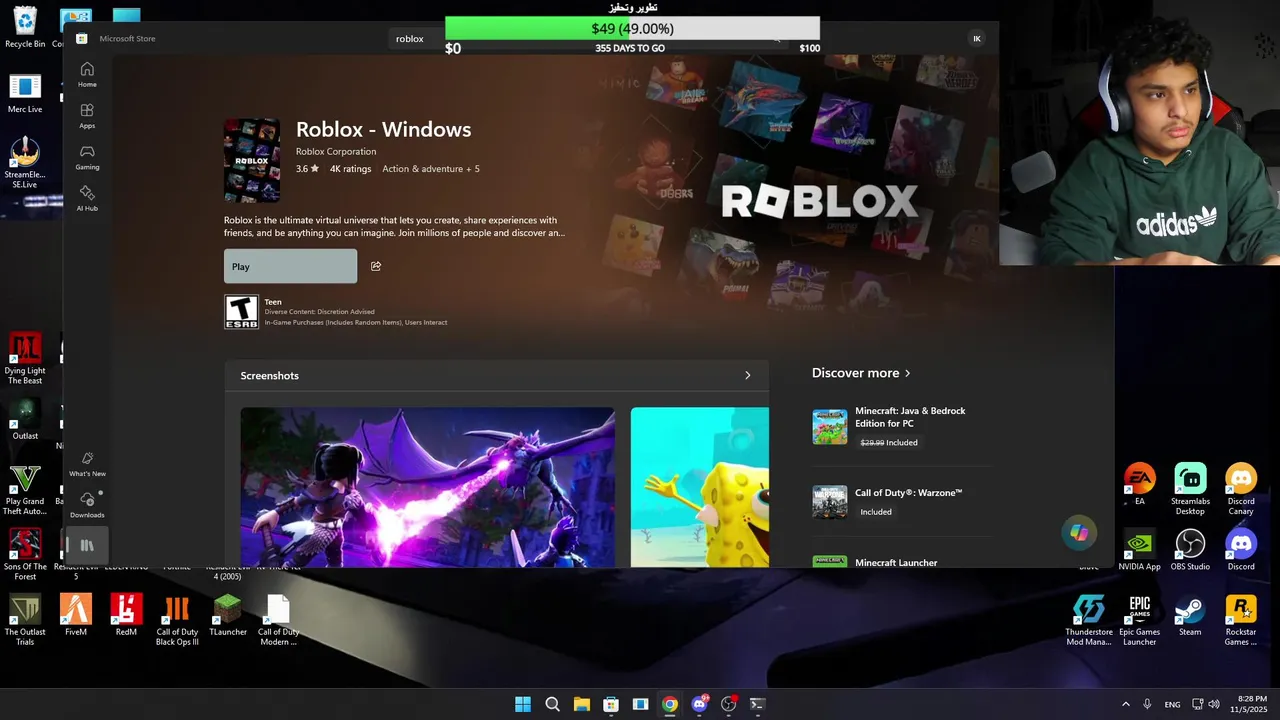Open AI Hub in the Store sidebar
Image resolution: width=1280 pixels, height=720 pixels.
pos(87,198)
